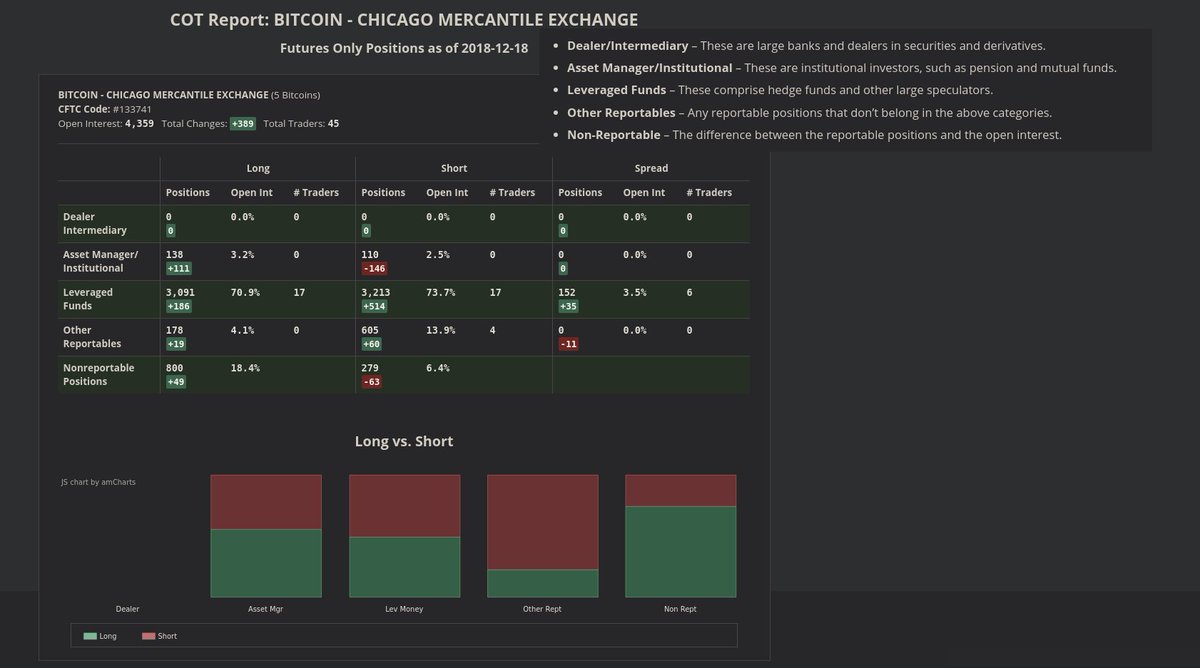Click the red Short segment of Other Rept bar

click(x=543, y=522)
